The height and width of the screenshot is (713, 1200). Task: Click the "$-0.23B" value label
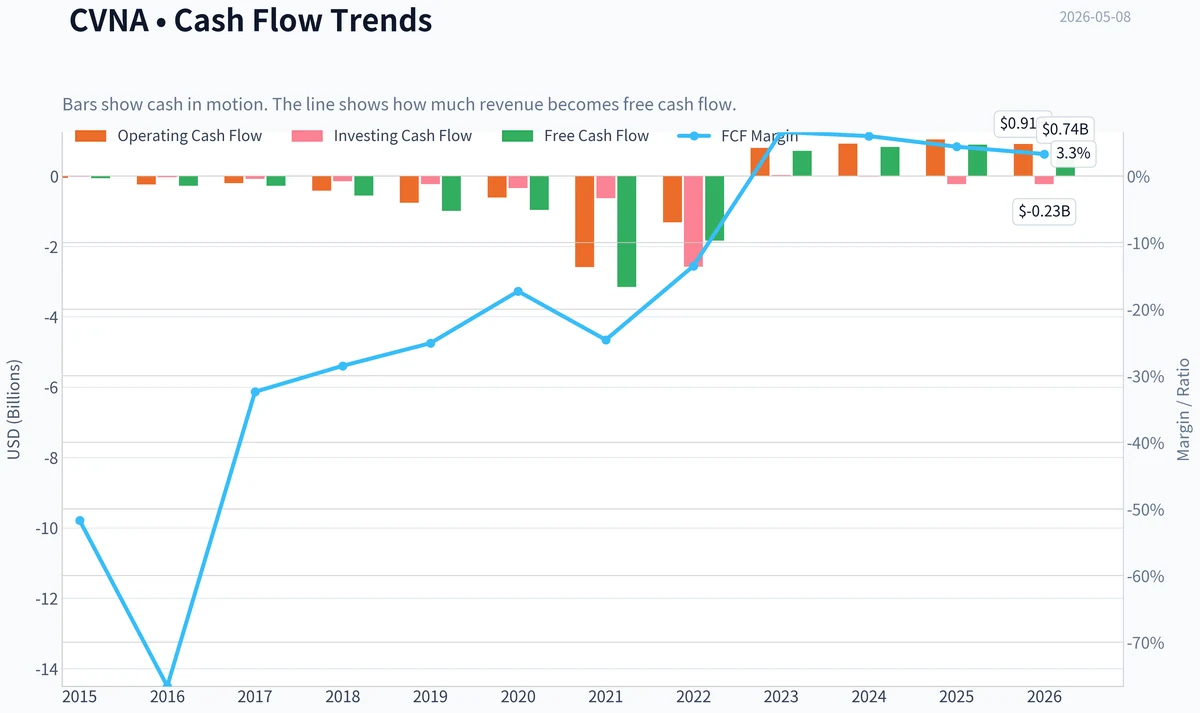click(1044, 211)
